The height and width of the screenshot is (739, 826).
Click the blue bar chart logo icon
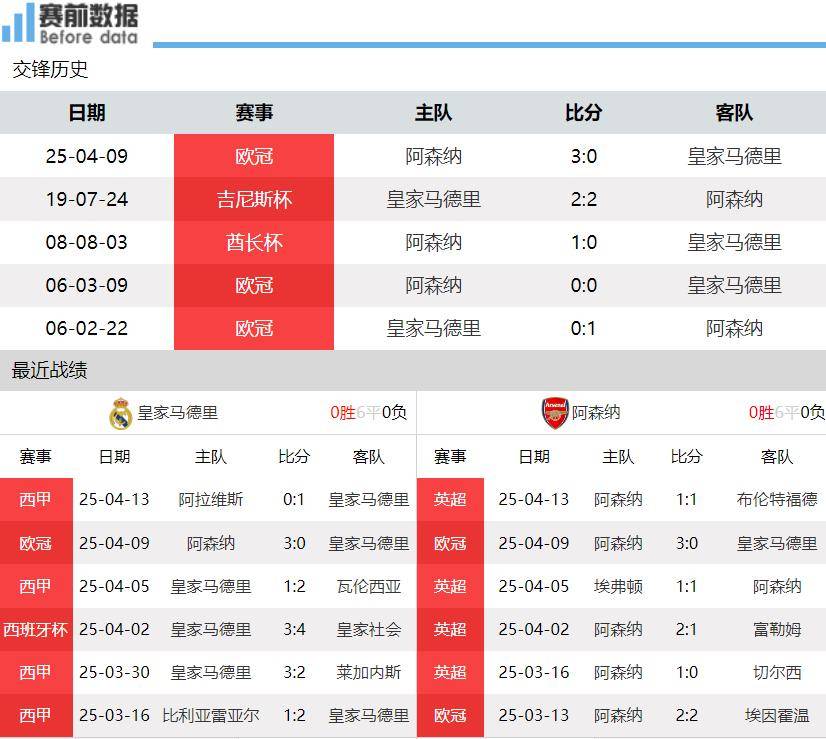[18, 22]
